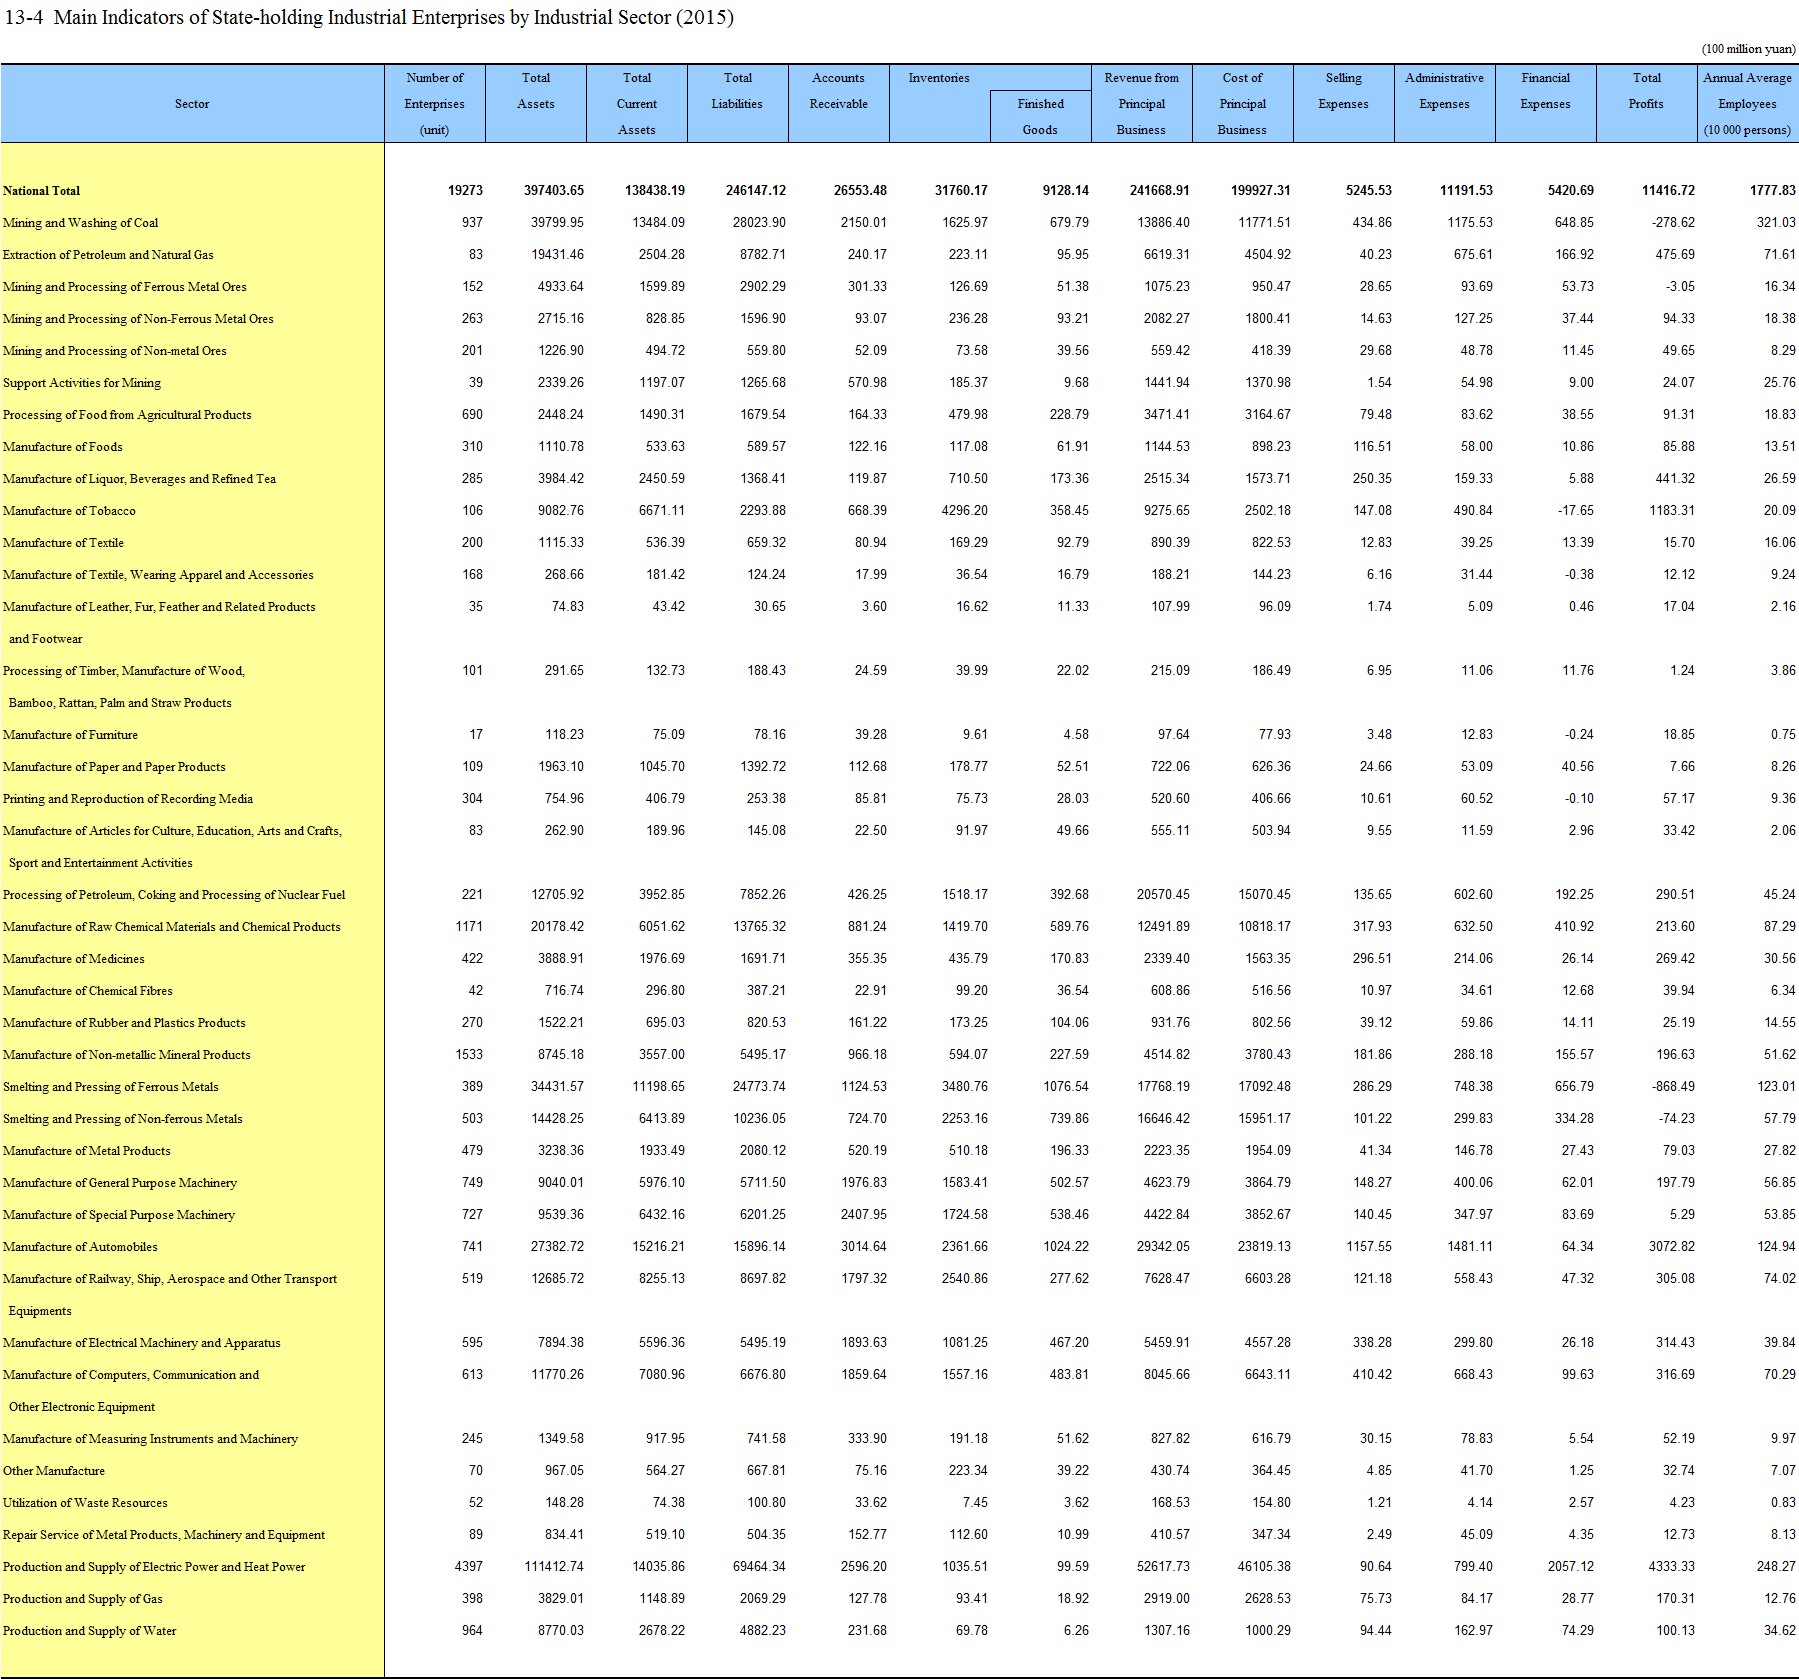Click the National Total row label
Screen dimensions: 1799x1679
[42, 191]
